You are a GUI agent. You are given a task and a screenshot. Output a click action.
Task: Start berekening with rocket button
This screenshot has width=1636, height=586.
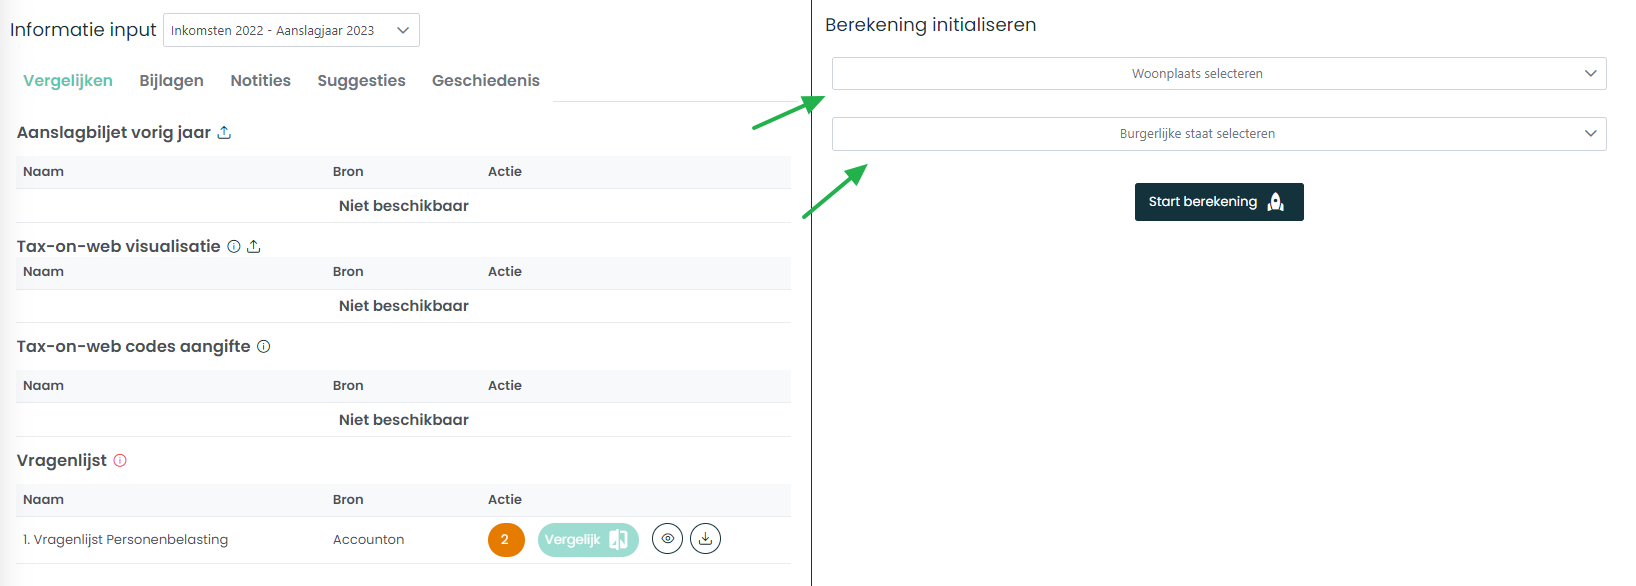point(1219,202)
